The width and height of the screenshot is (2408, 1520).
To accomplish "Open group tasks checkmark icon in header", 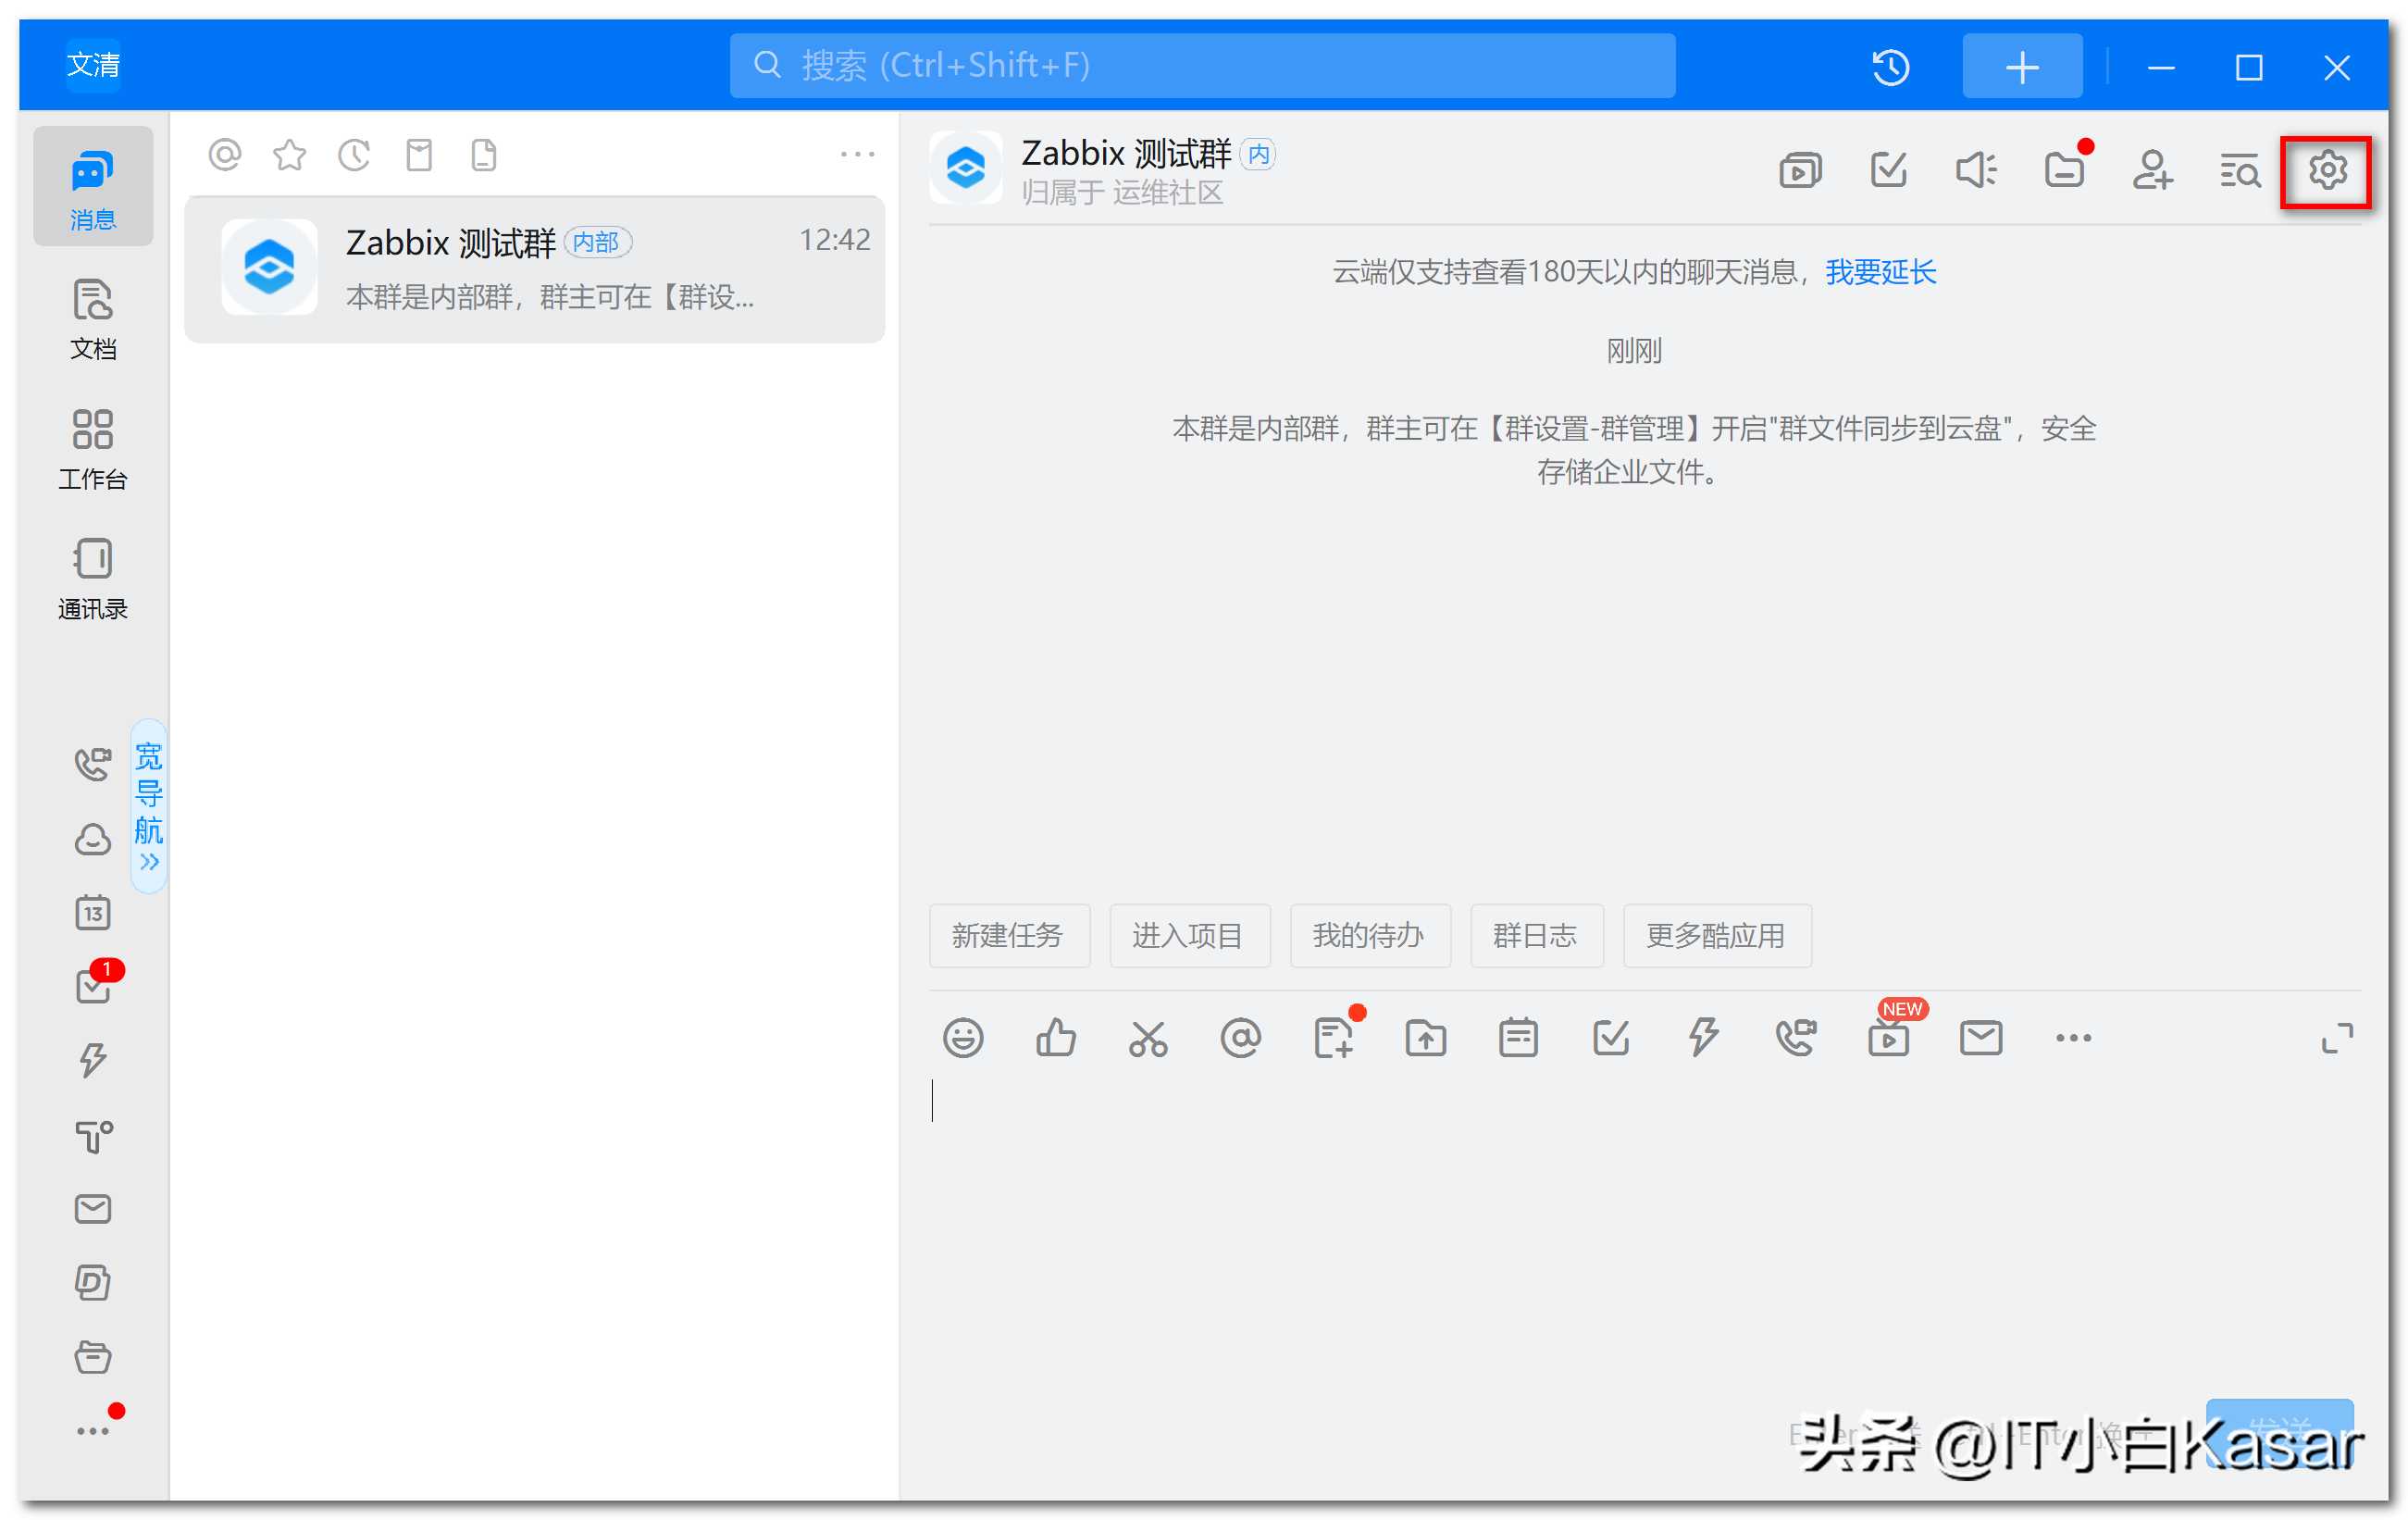I will (1889, 170).
